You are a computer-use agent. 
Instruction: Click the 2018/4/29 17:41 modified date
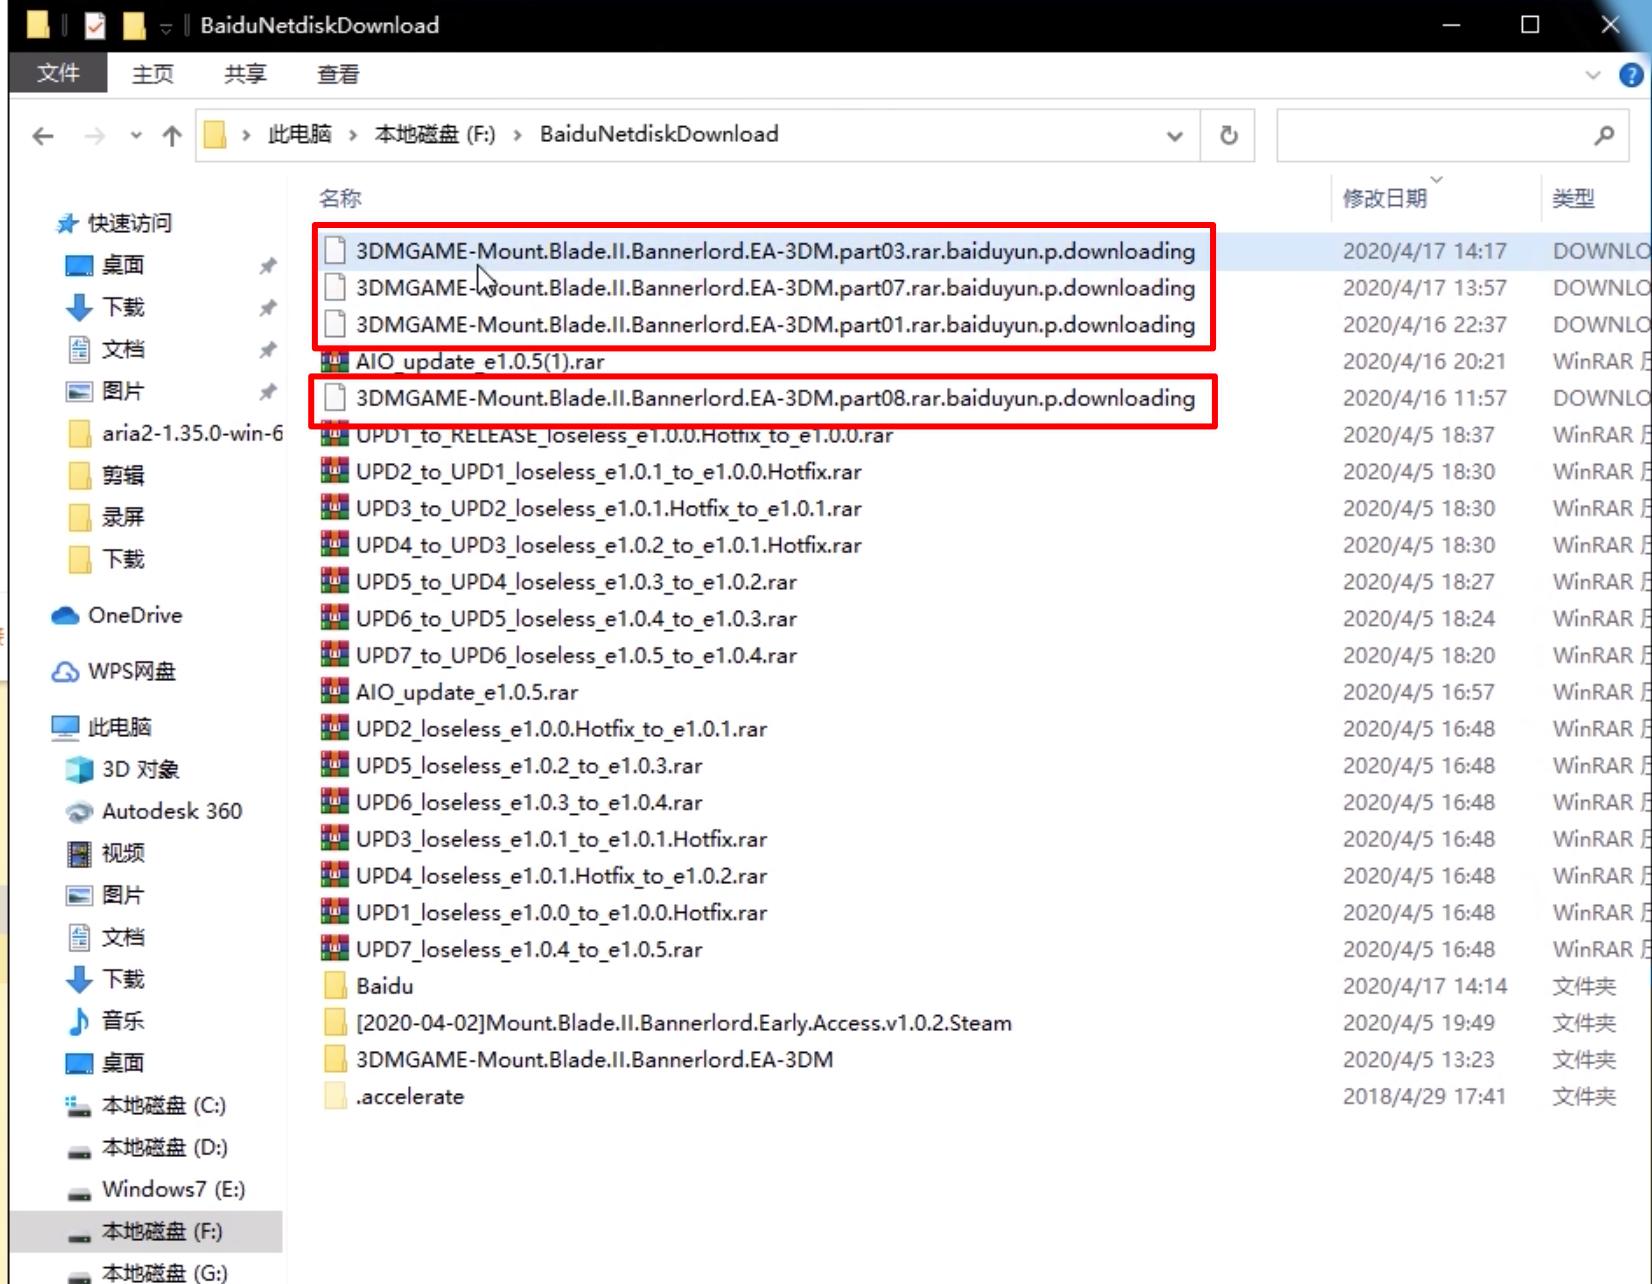pyautogui.click(x=1424, y=1096)
